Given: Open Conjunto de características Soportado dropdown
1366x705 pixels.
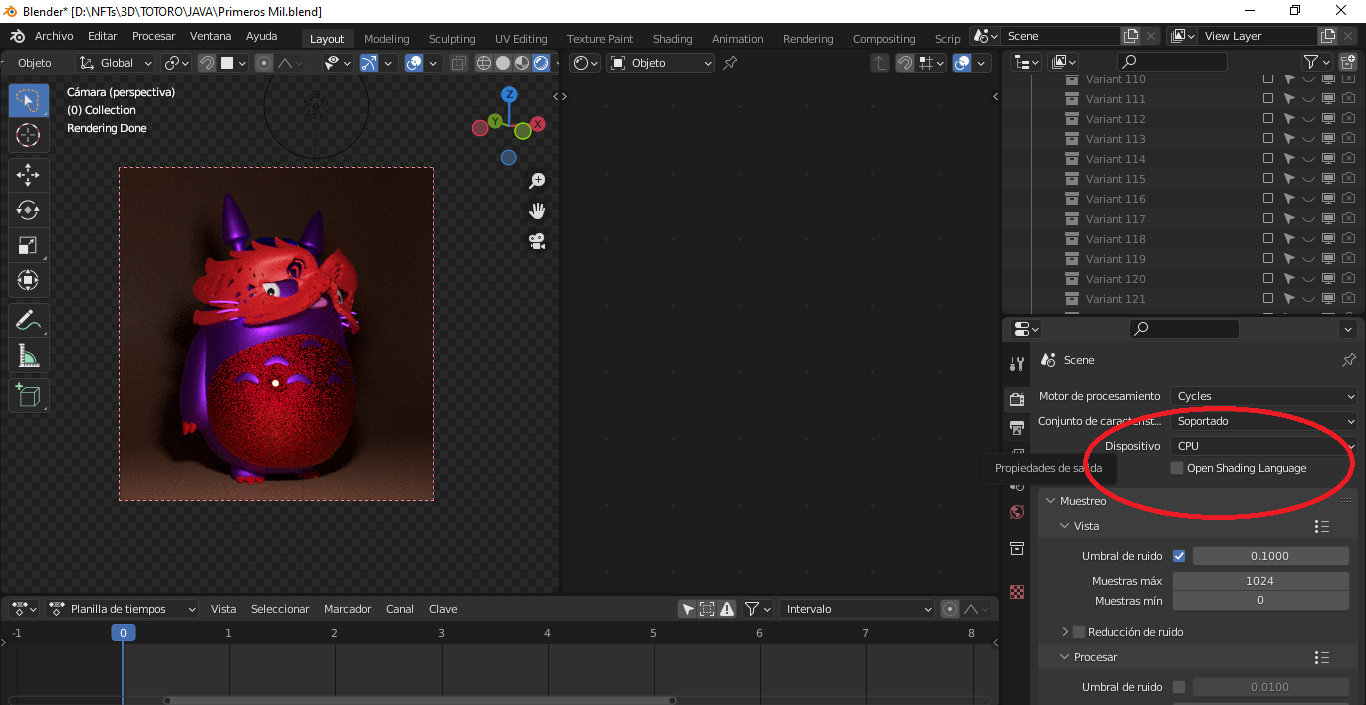Looking at the screenshot, I should (1264, 421).
